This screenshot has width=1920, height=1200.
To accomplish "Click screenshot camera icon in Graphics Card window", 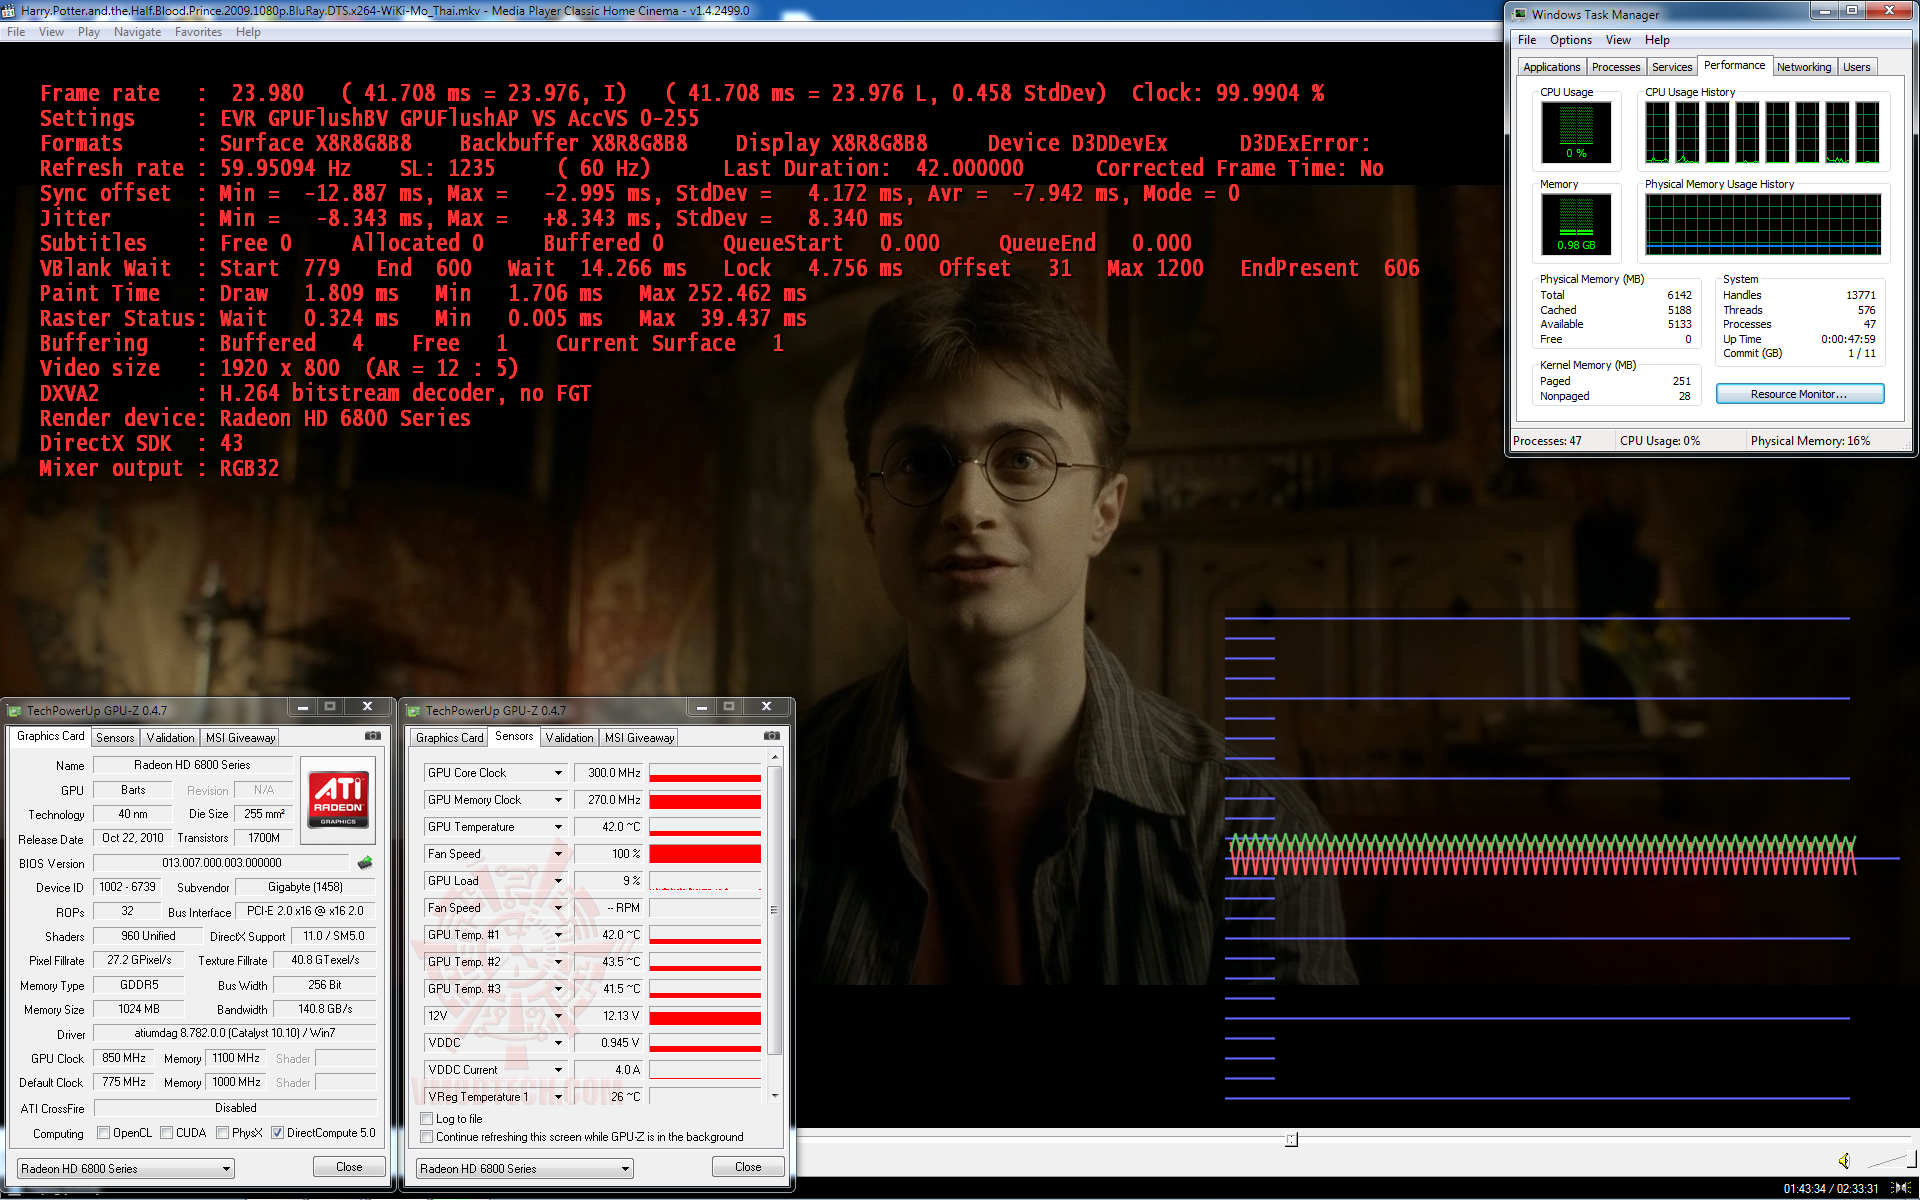I will coord(373,736).
